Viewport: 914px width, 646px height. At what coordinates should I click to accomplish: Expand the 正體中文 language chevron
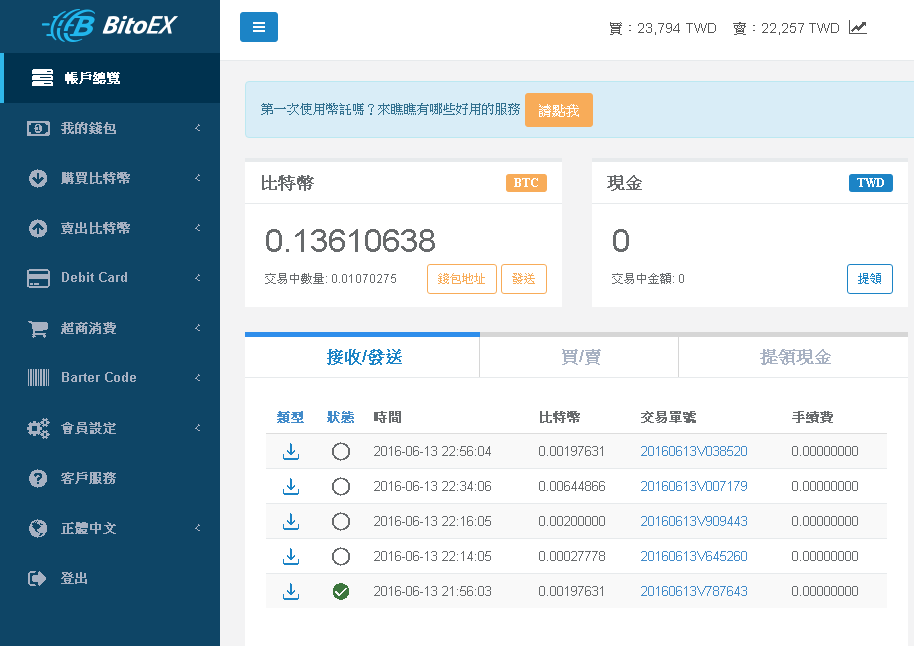point(198,528)
